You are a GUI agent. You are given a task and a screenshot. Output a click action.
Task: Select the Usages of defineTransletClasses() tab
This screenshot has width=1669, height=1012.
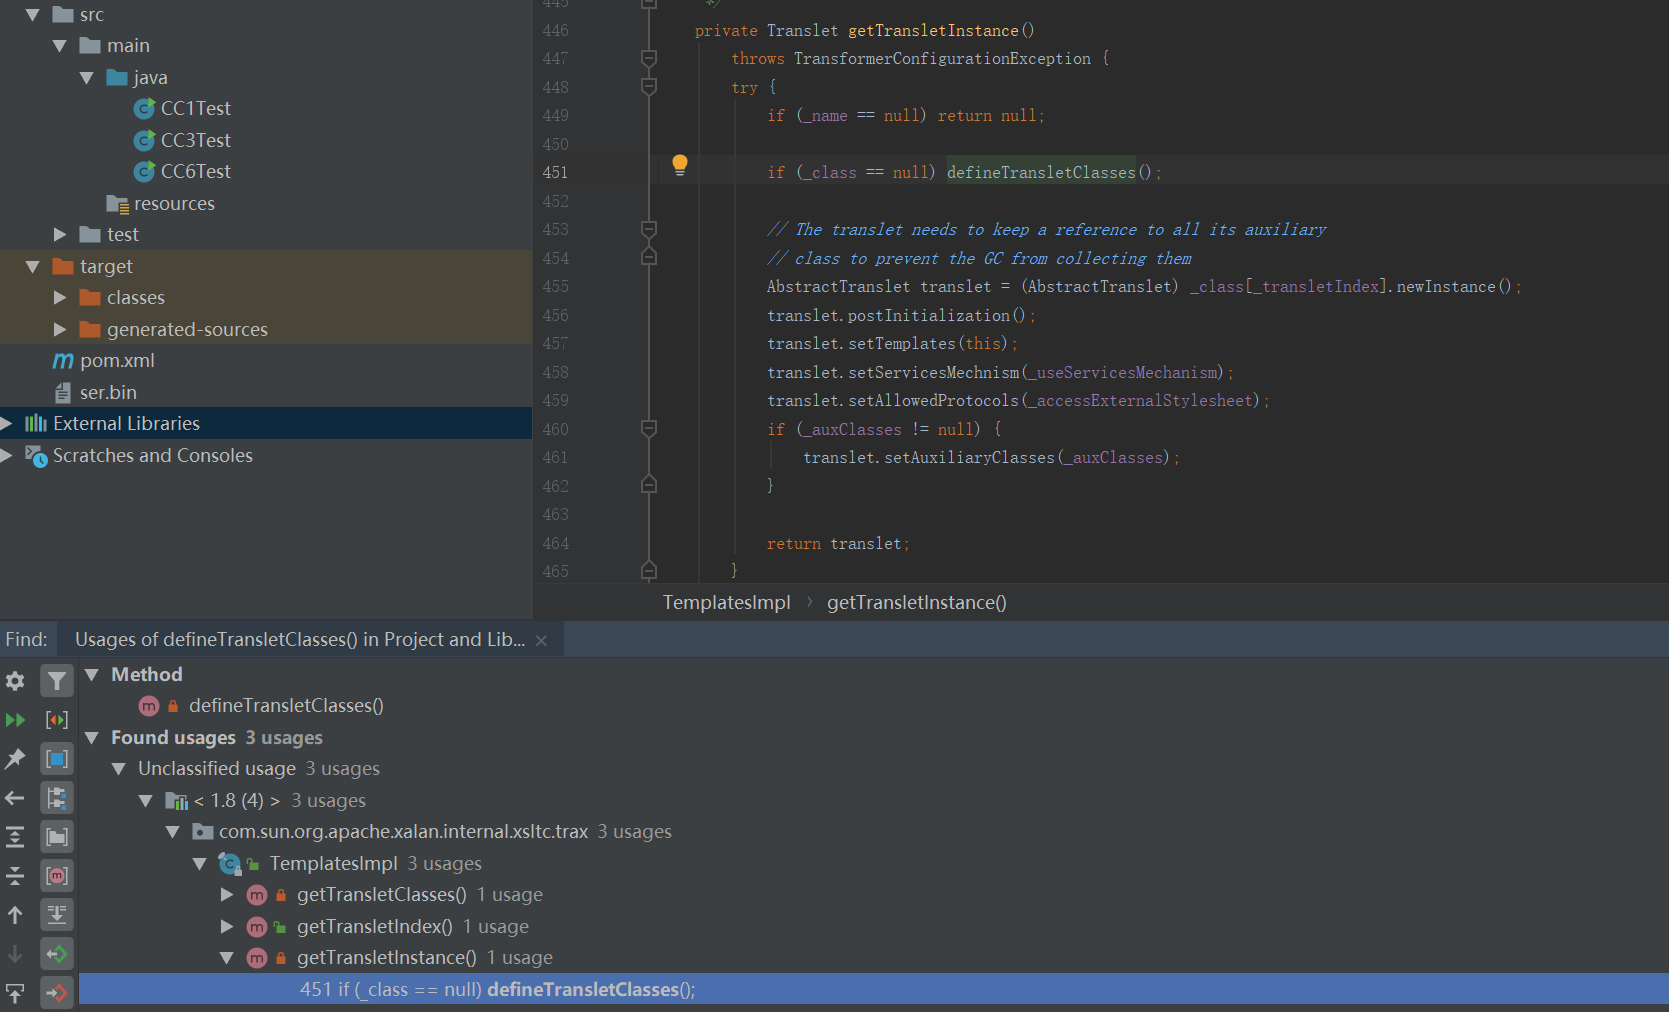tap(299, 640)
